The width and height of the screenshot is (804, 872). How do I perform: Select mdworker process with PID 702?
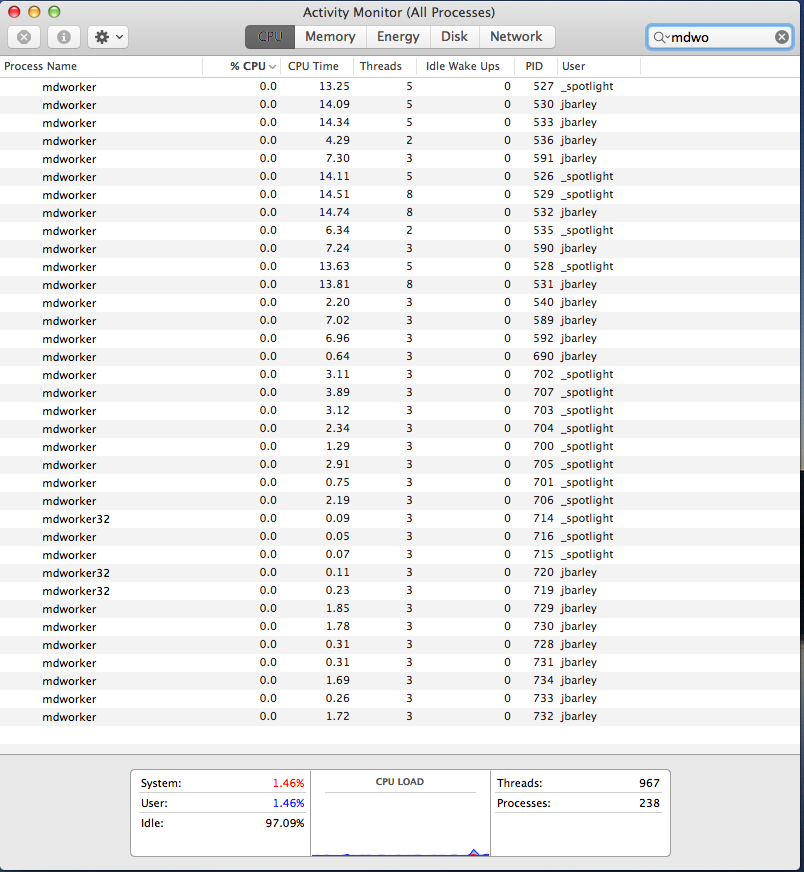tap(400, 374)
